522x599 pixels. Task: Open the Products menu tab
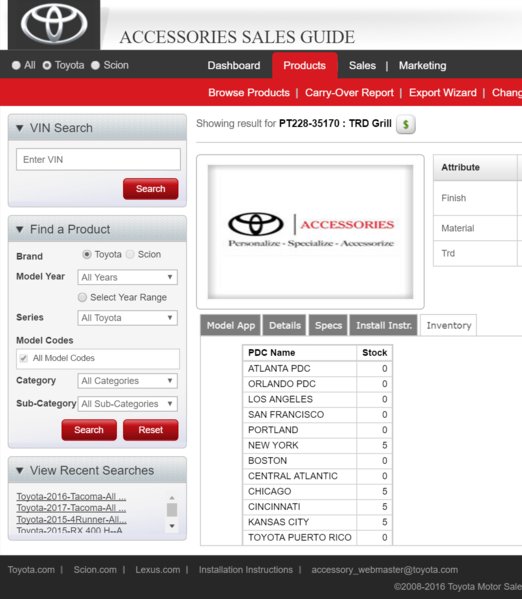click(x=305, y=66)
